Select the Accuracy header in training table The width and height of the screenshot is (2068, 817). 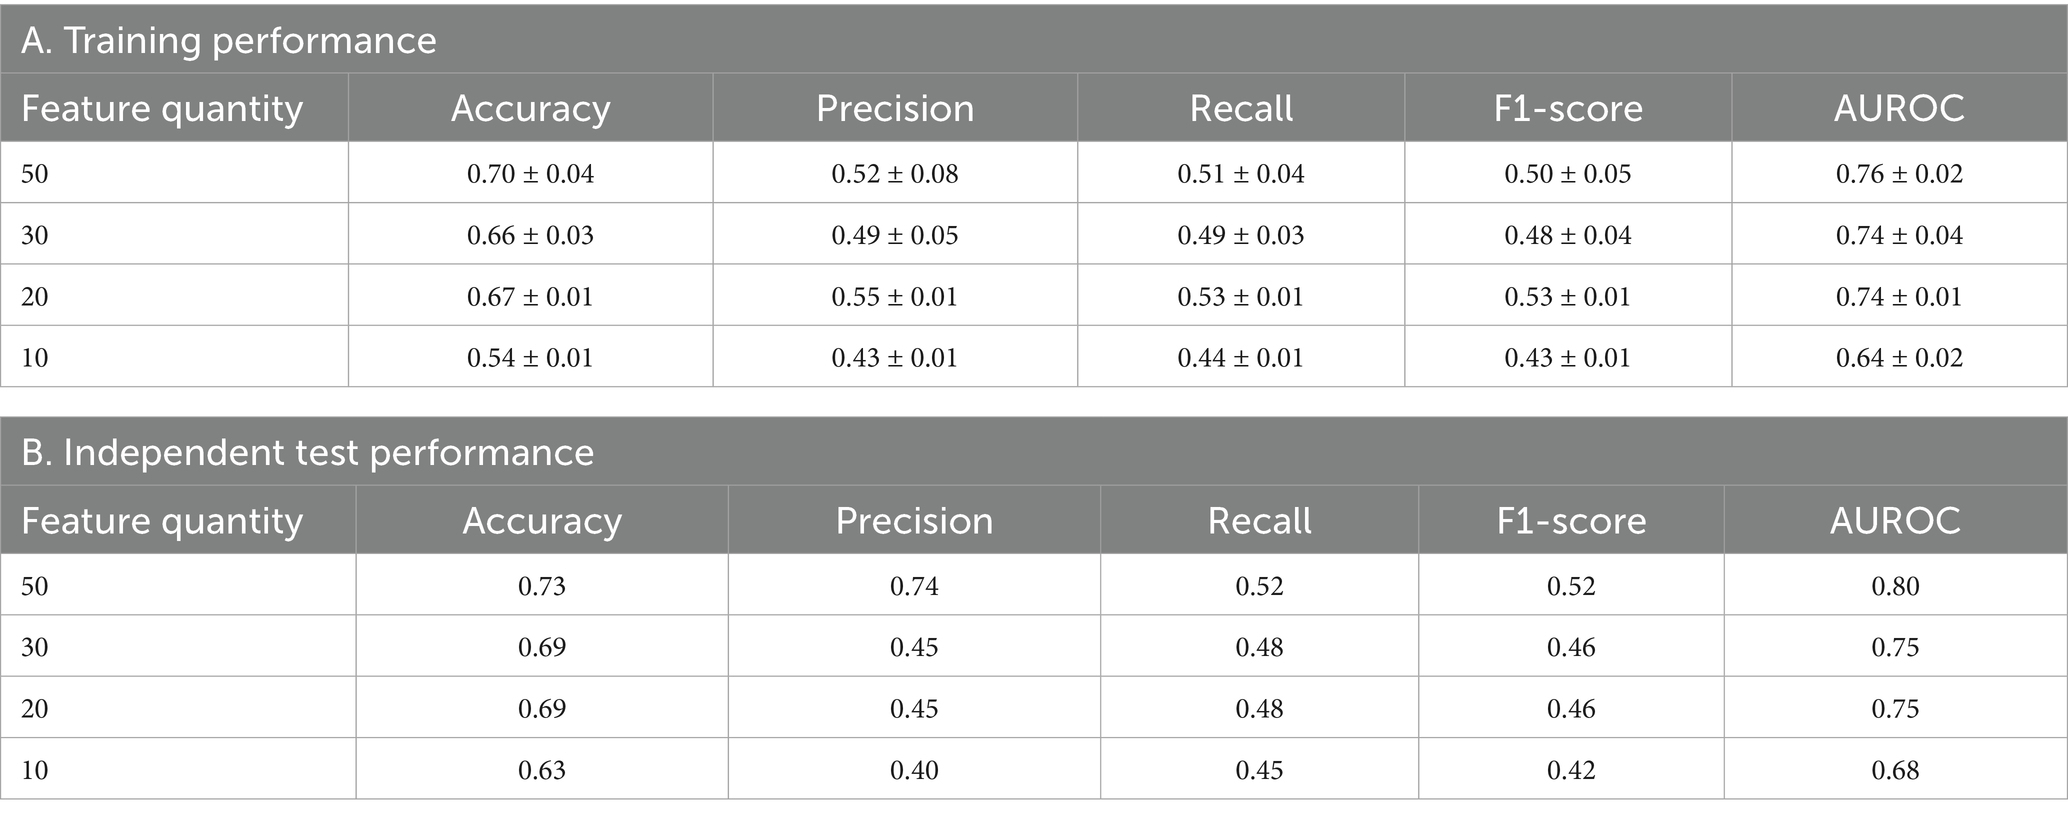(x=530, y=108)
